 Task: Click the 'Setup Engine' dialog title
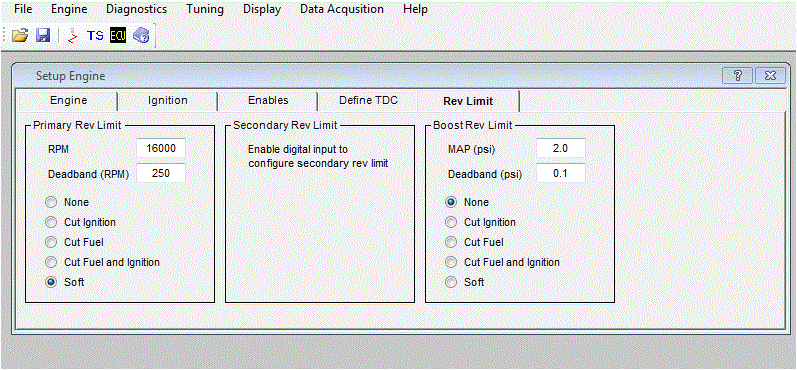71,76
